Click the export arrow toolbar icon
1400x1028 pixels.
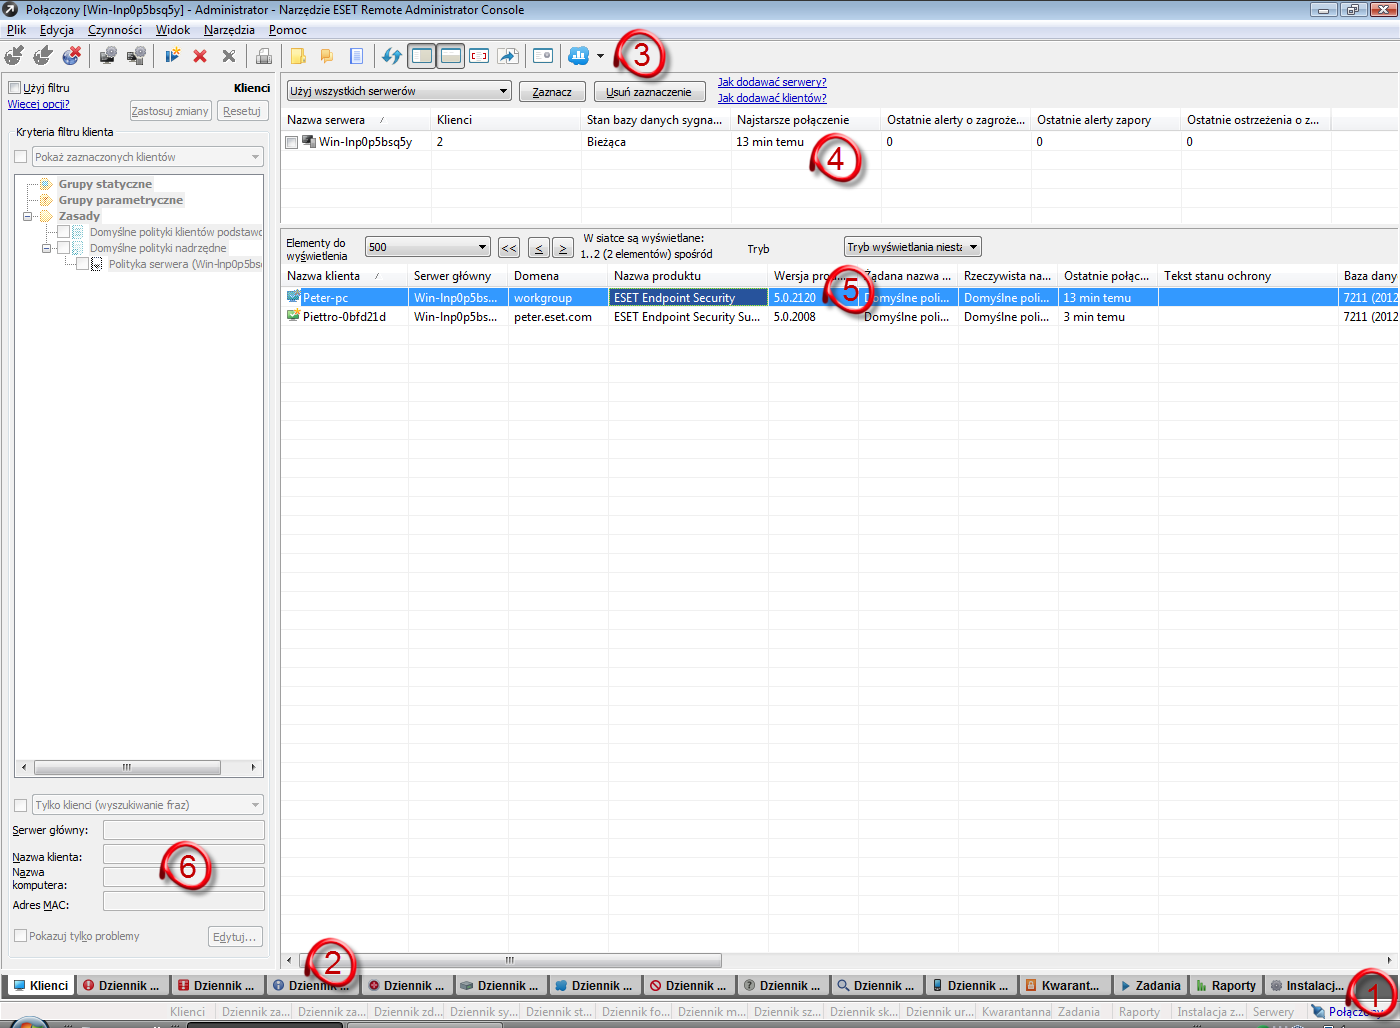[508, 56]
